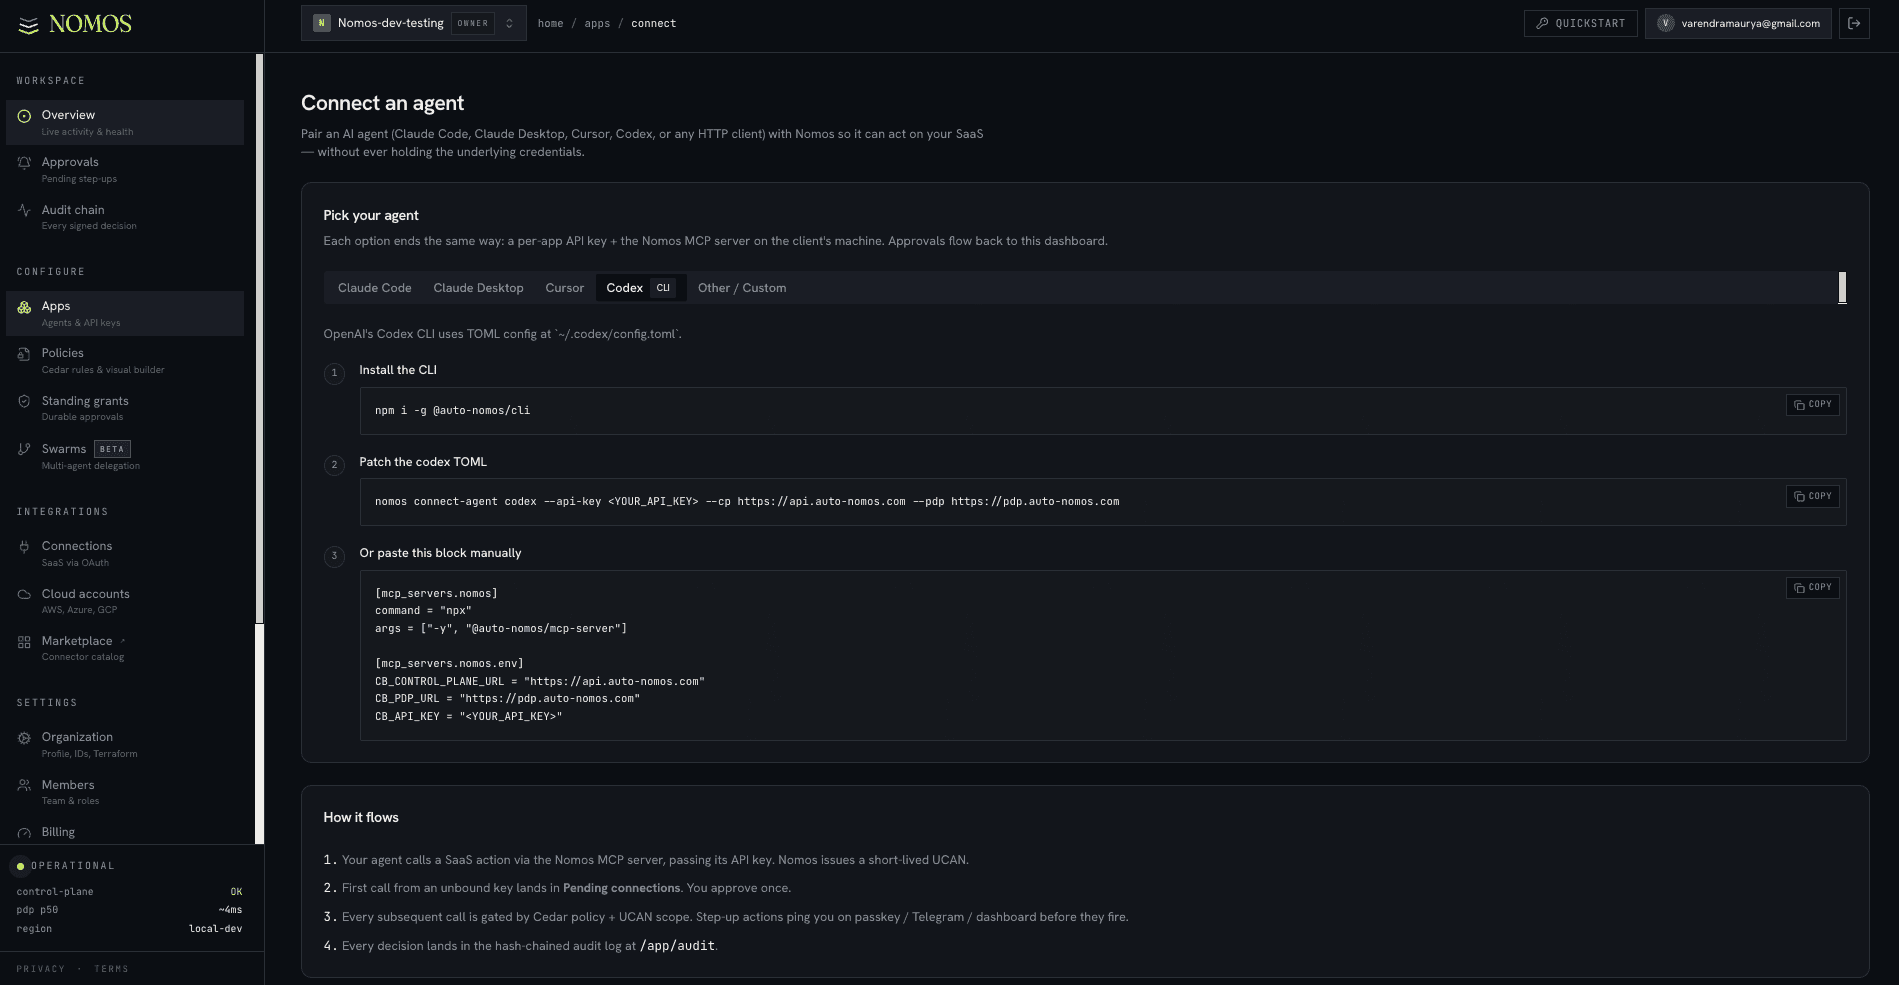Open the Quickstart button
1899x985 pixels.
click(1581, 24)
